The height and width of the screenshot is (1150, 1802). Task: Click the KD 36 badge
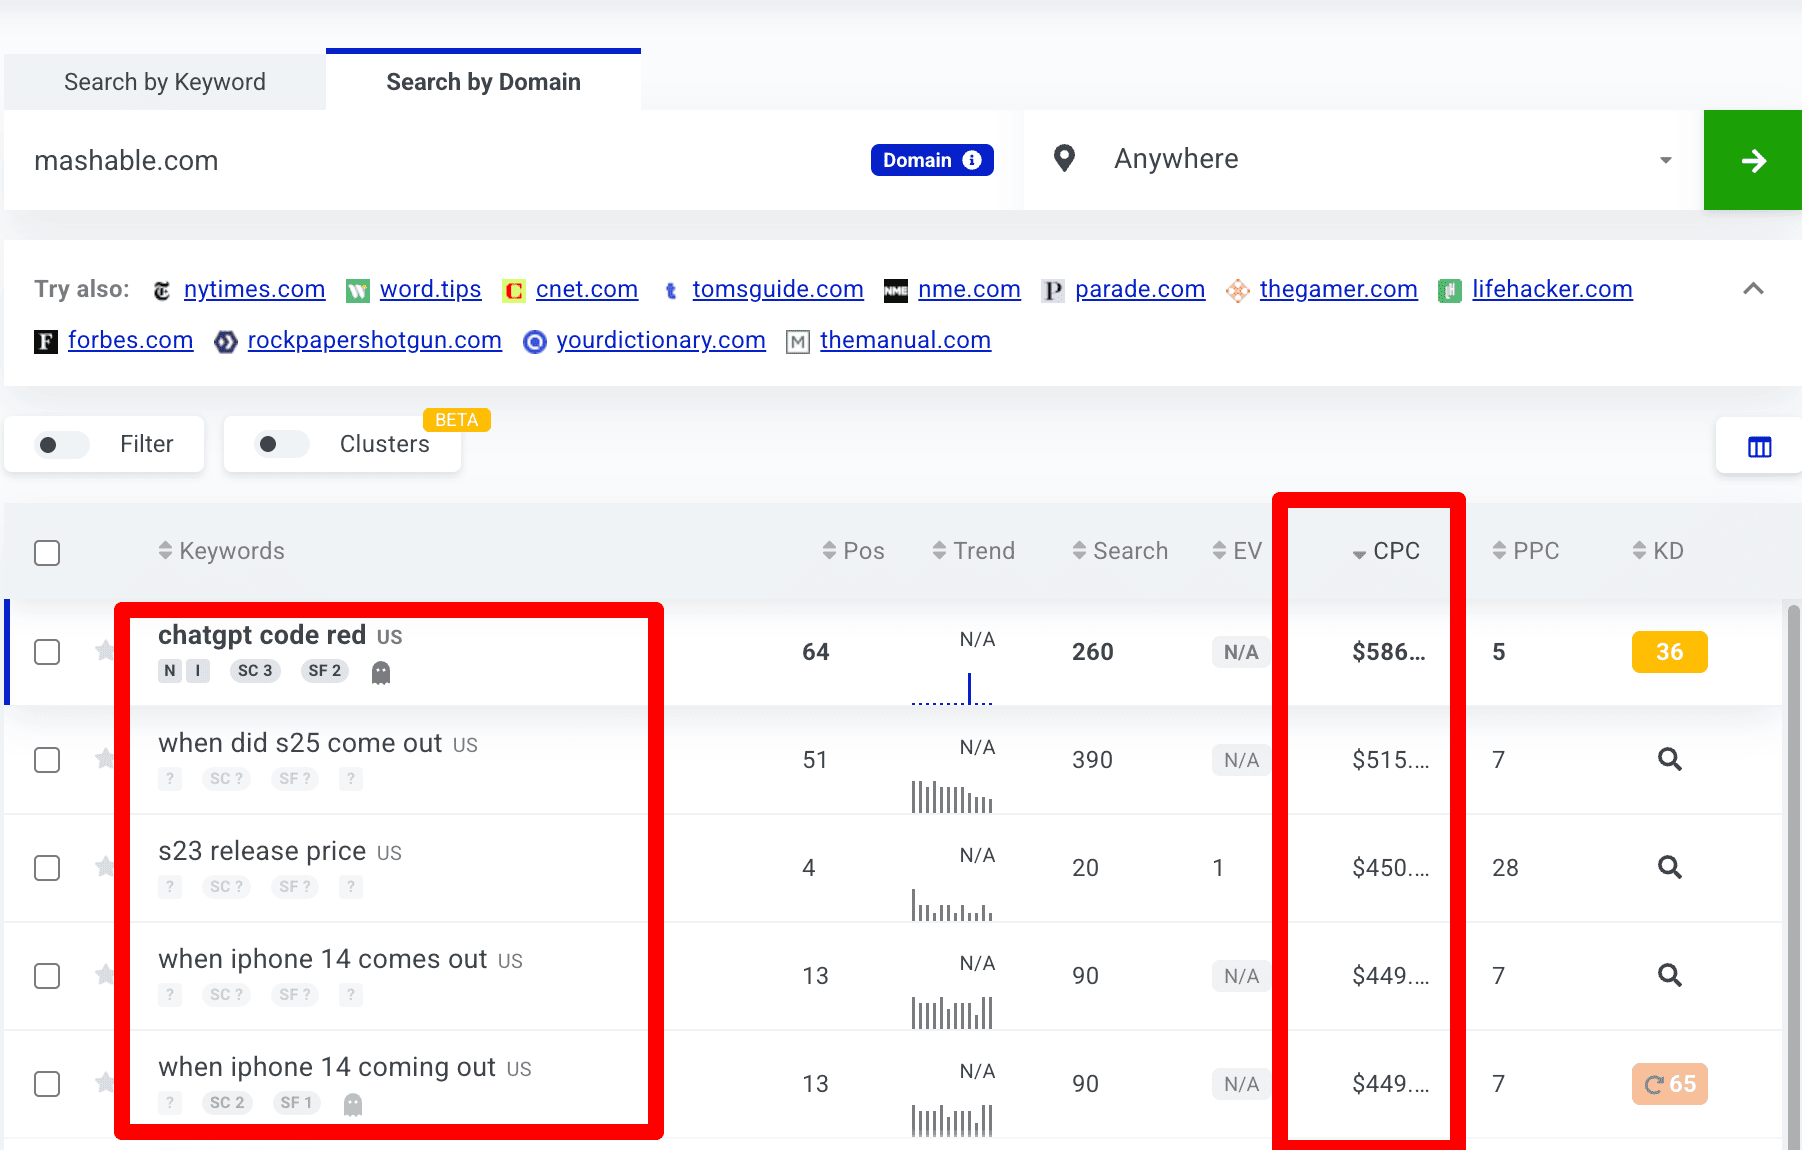click(x=1669, y=652)
